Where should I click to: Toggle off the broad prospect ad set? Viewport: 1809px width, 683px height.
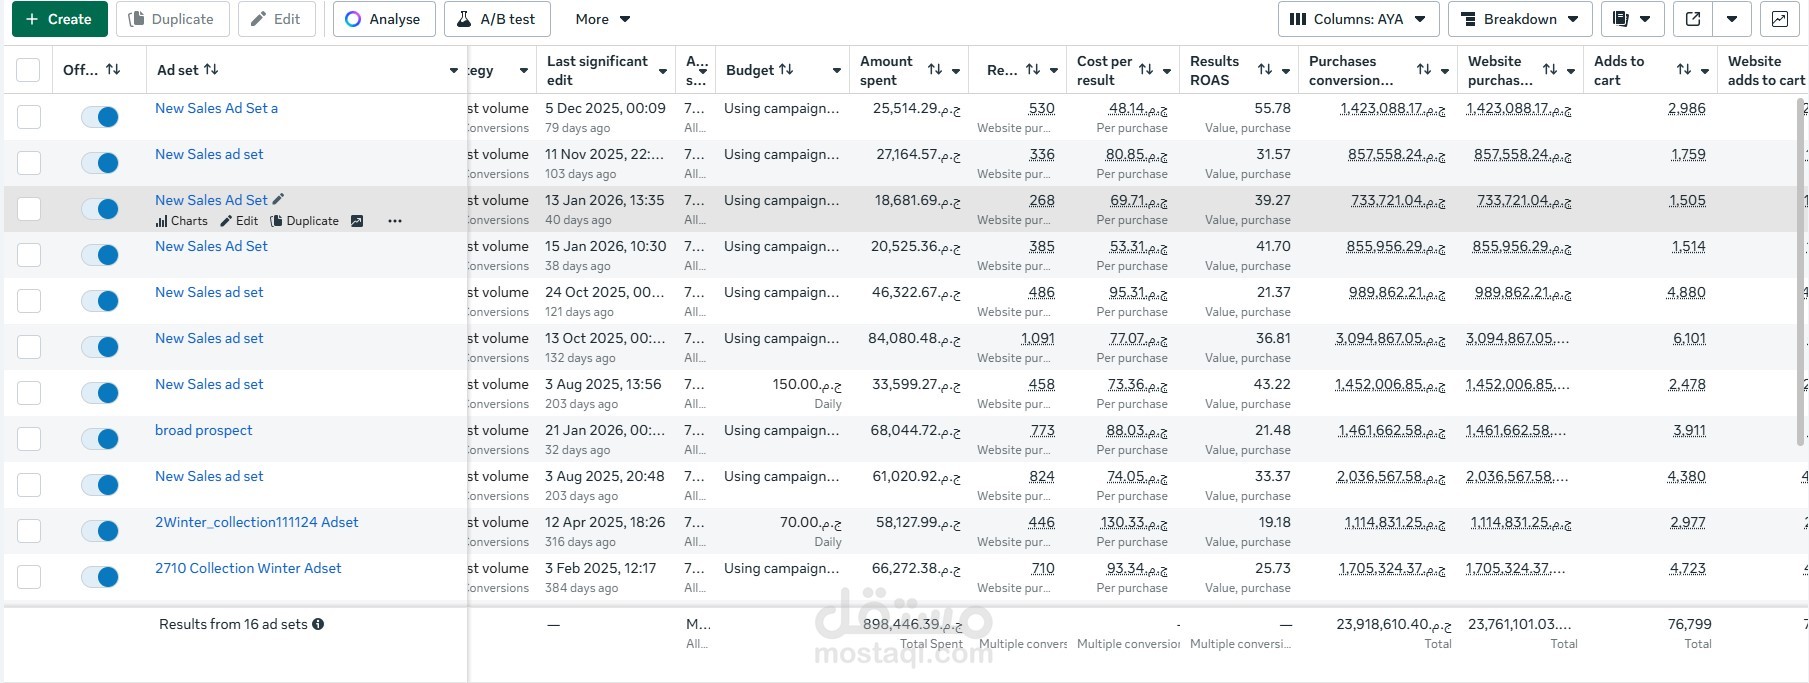(x=100, y=439)
